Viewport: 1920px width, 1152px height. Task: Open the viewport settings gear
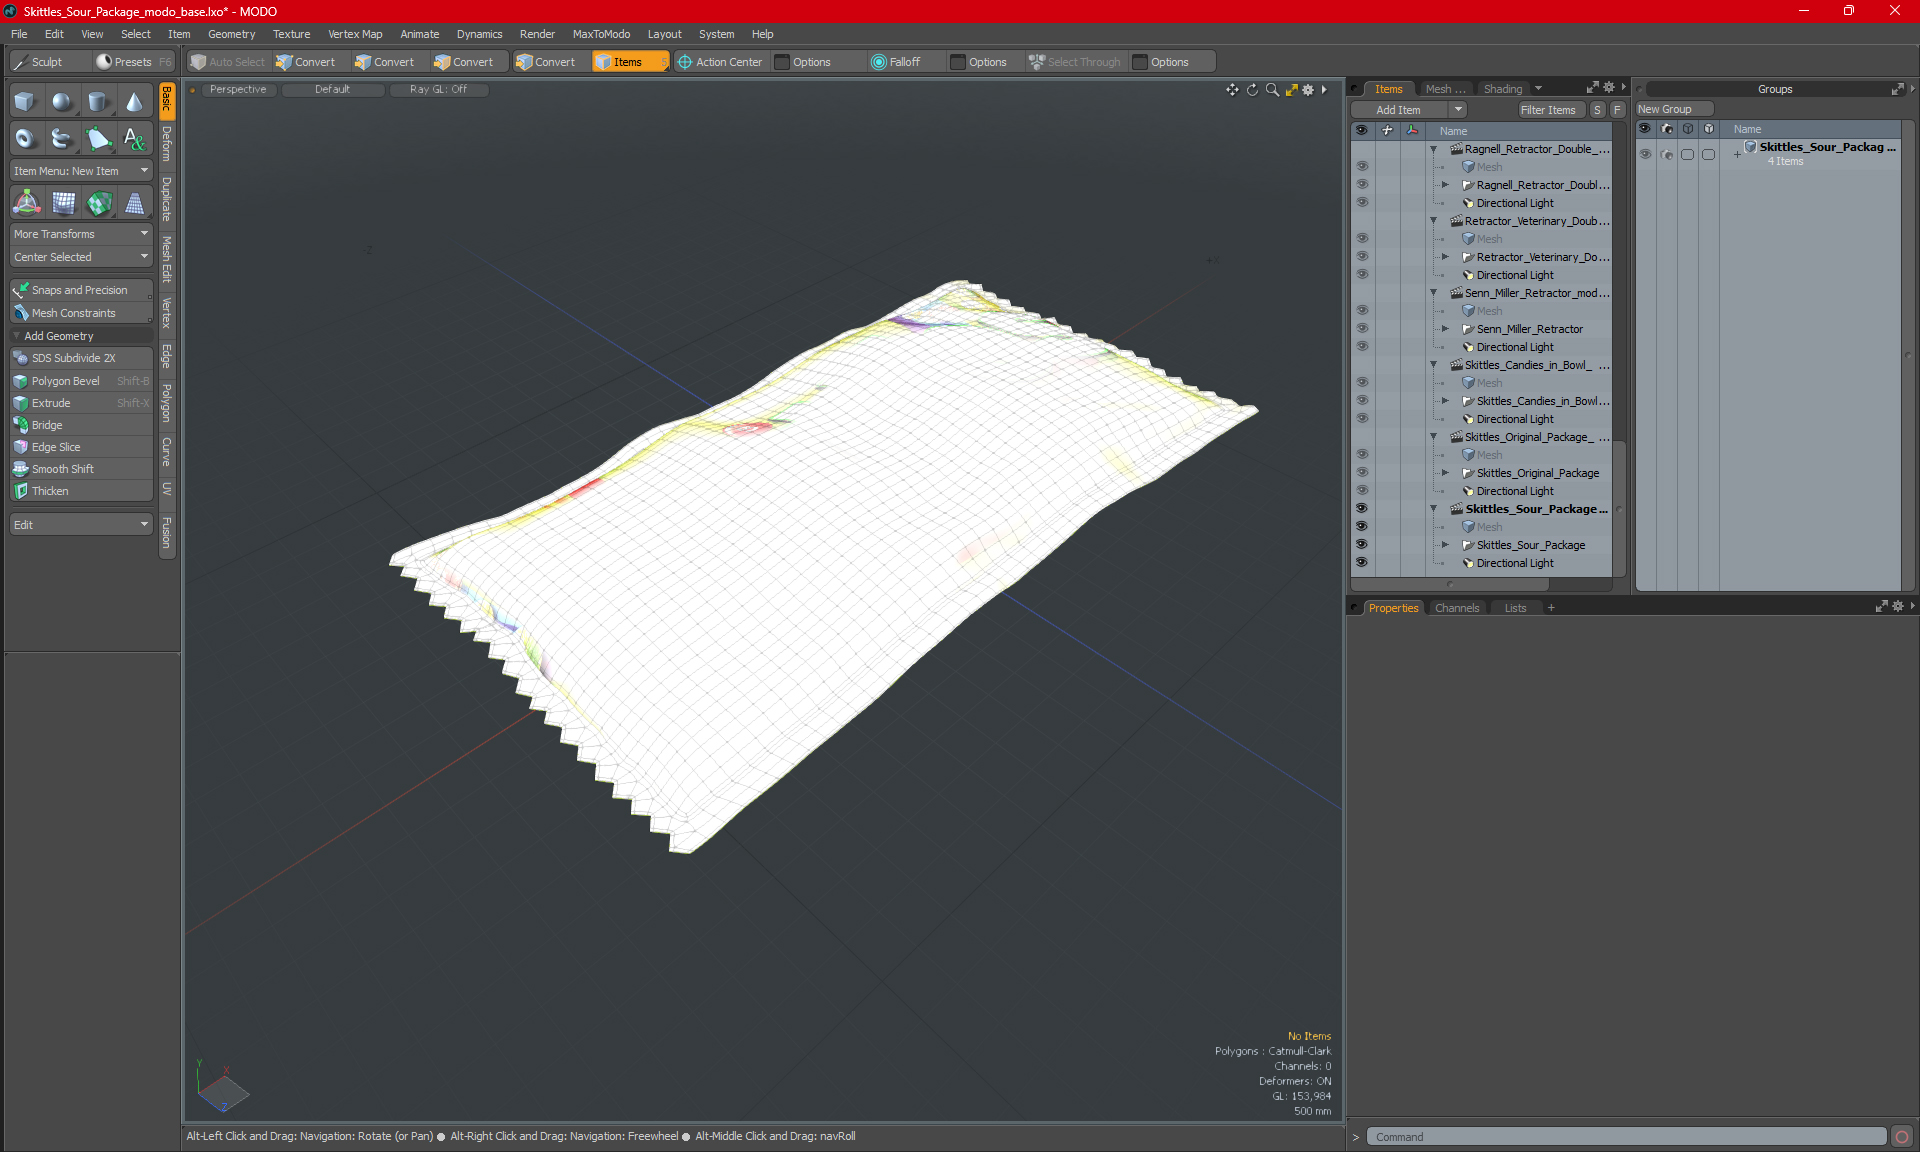click(1308, 90)
